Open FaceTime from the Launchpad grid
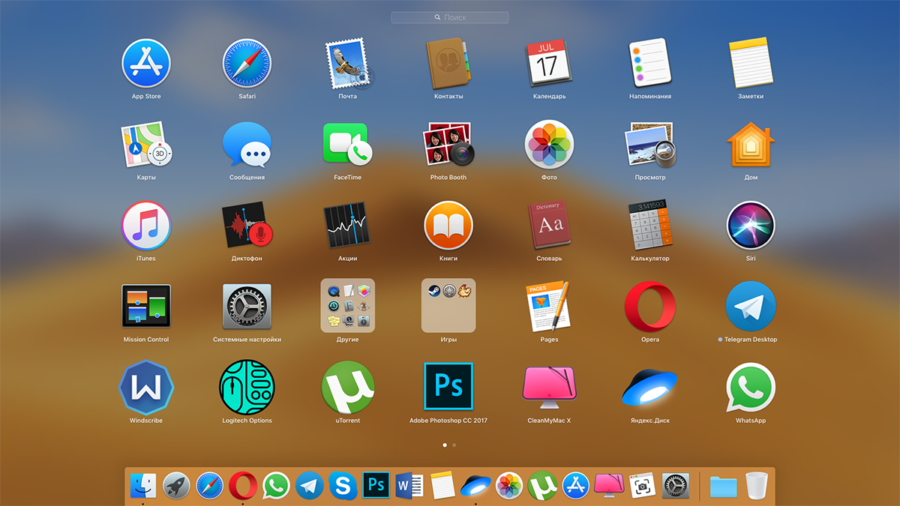This screenshot has width=900, height=506. point(347,146)
